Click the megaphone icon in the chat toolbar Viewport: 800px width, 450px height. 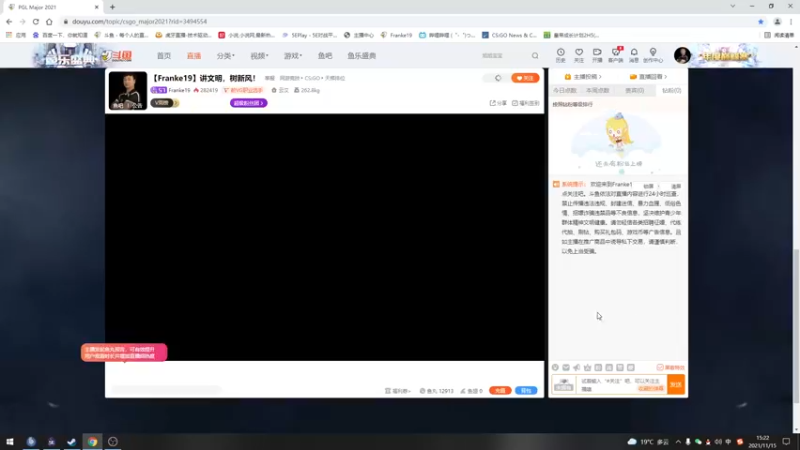[577, 367]
